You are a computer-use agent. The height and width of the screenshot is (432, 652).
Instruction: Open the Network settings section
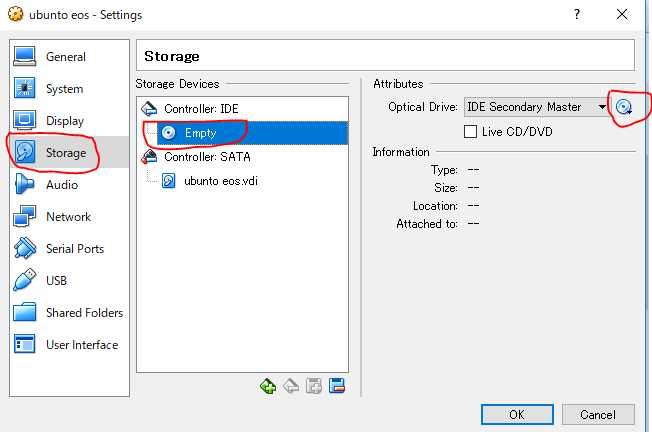click(x=68, y=217)
